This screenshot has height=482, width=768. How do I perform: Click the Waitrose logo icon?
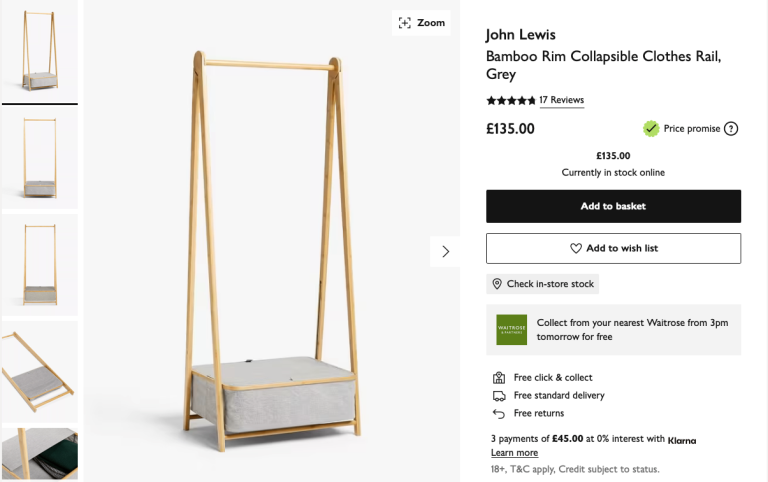pyautogui.click(x=511, y=330)
